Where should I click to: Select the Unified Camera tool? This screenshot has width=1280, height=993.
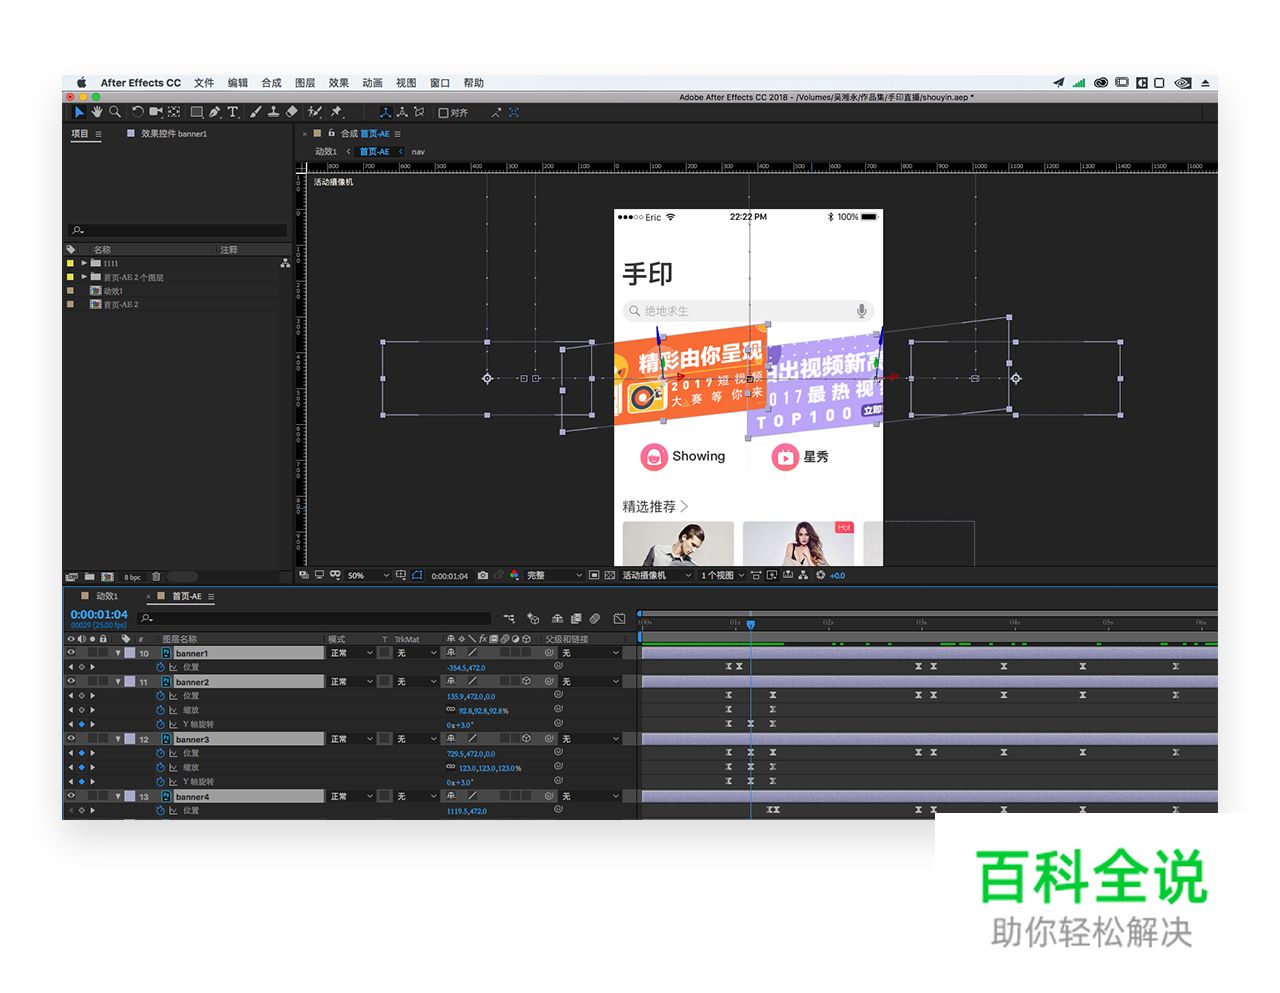pos(156,112)
